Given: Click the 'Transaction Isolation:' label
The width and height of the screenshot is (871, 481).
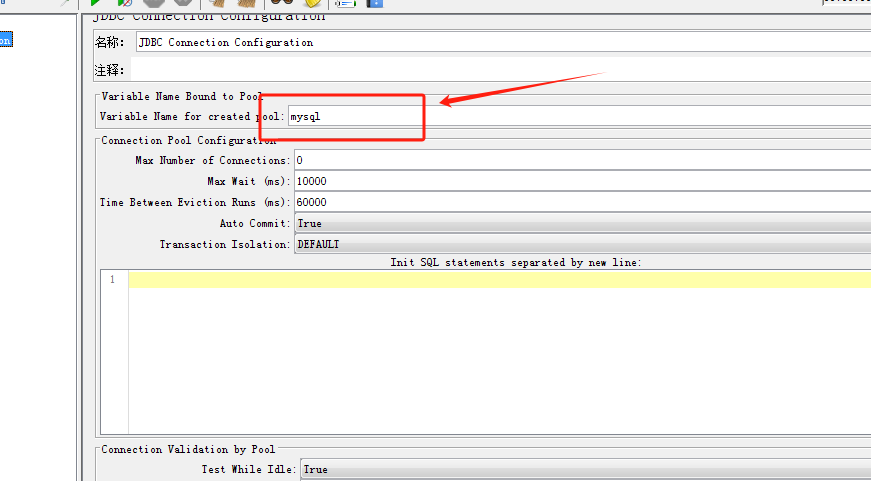Looking at the screenshot, I should [226, 244].
